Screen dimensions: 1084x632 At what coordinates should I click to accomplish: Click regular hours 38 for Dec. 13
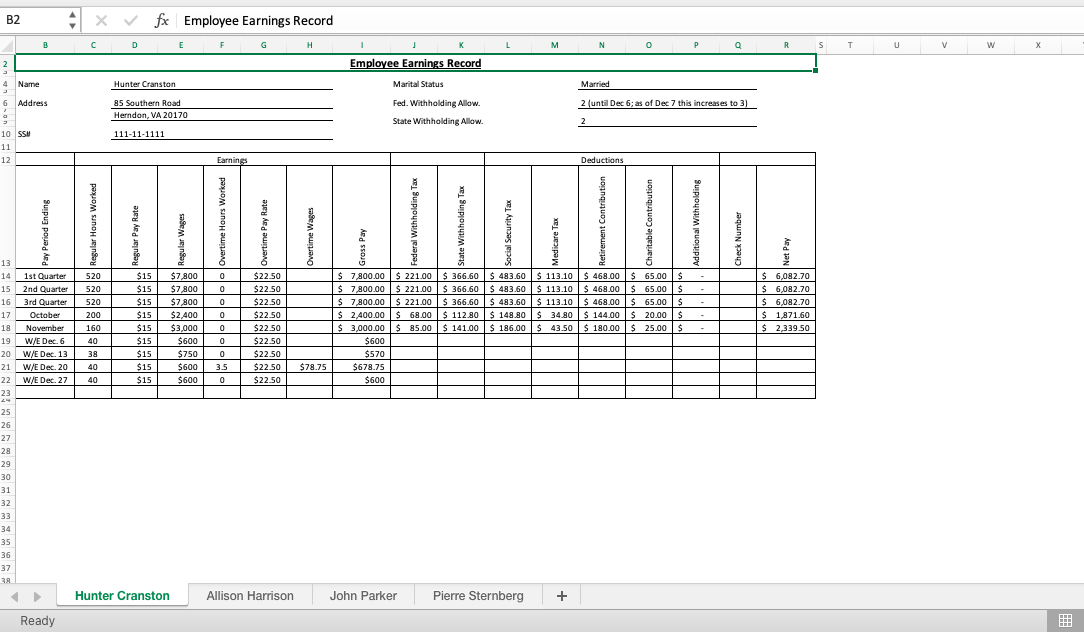(x=93, y=354)
